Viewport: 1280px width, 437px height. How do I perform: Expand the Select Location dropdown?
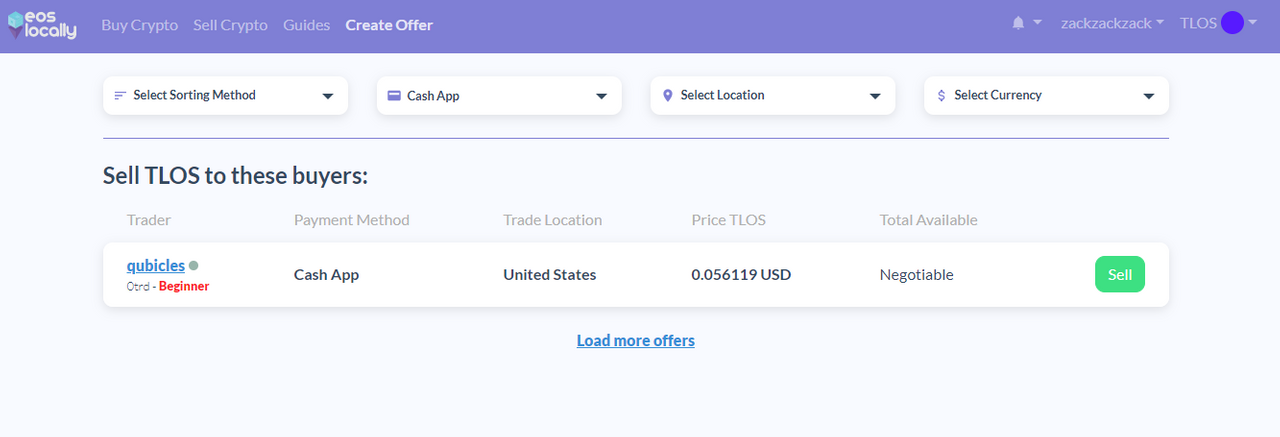pyautogui.click(x=773, y=95)
